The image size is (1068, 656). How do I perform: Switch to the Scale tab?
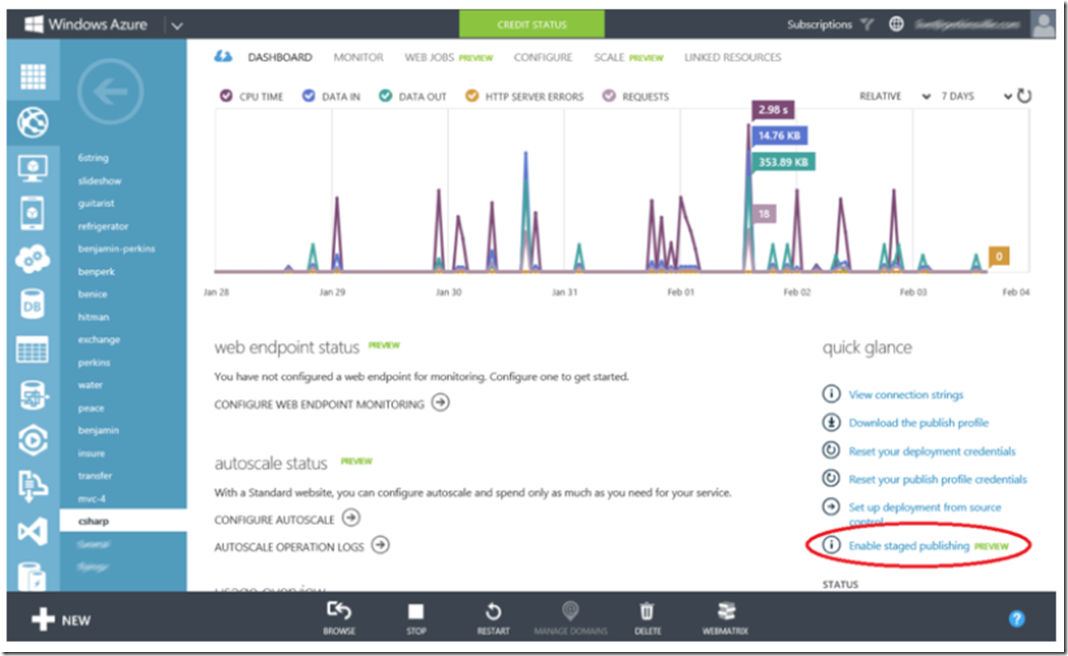point(628,57)
